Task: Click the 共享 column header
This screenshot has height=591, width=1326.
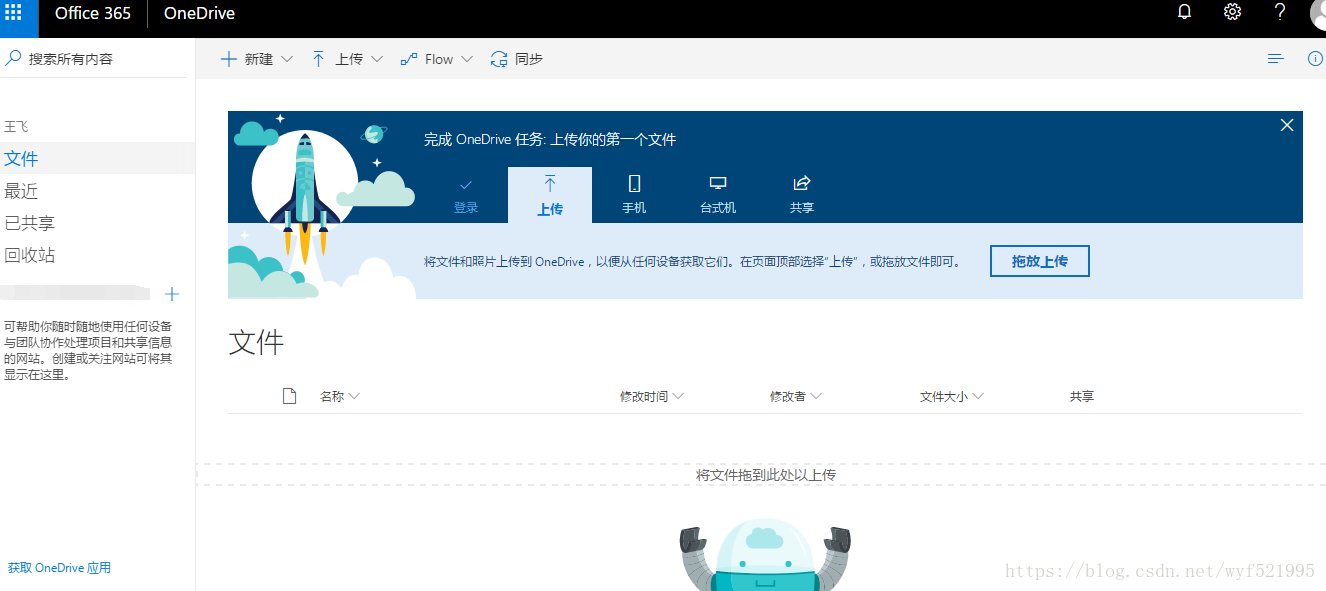Action: [x=1082, y=396]
